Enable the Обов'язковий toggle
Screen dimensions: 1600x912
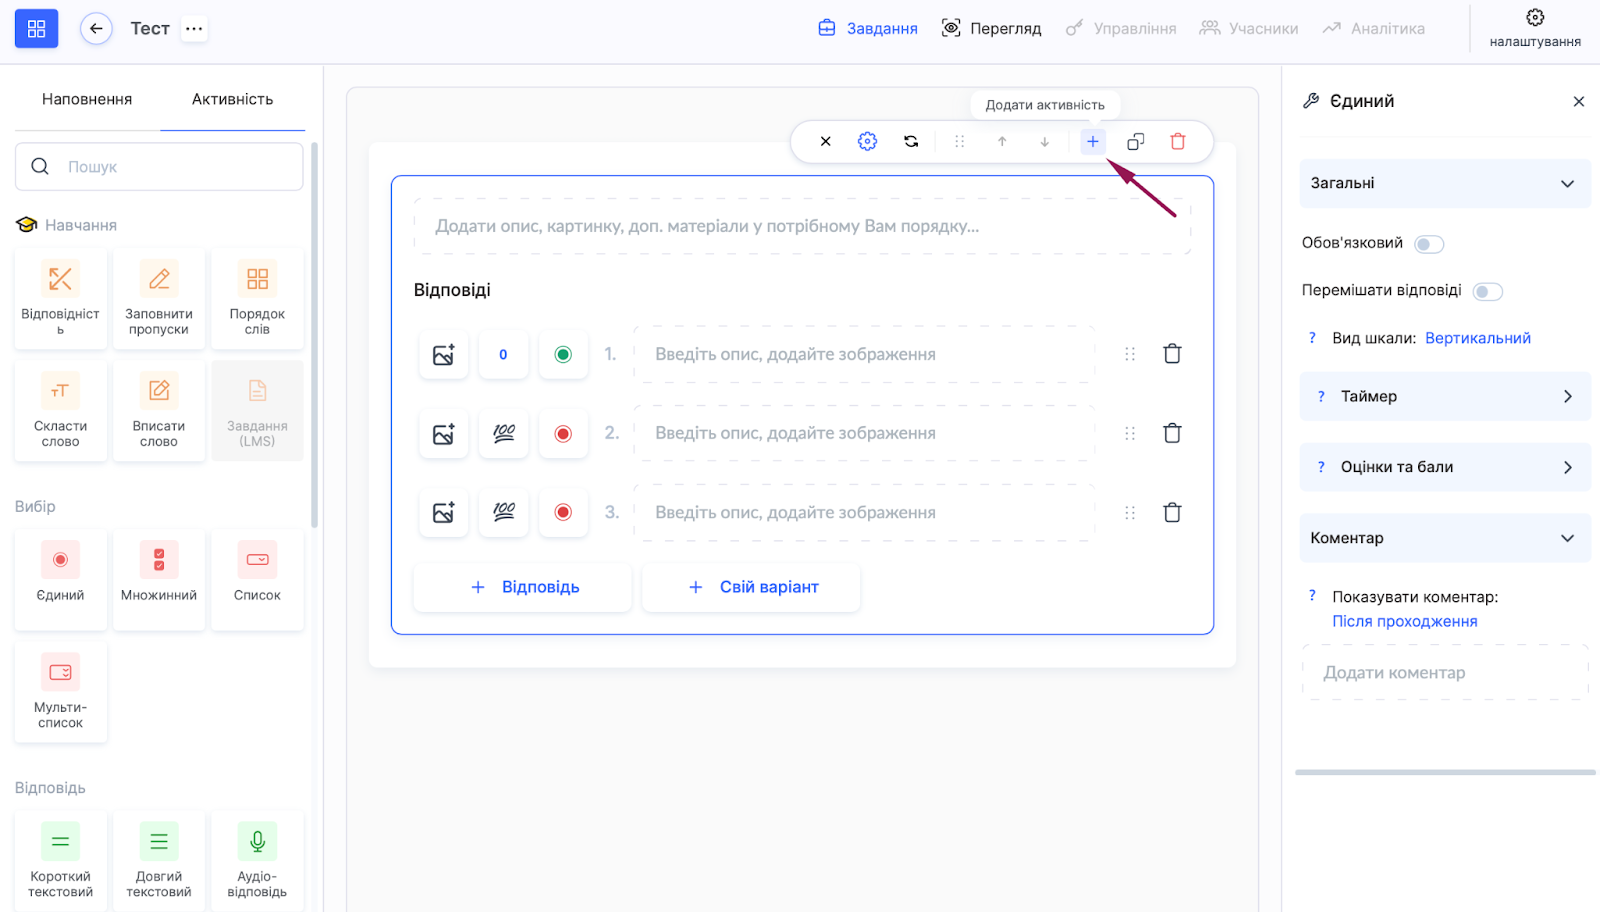[x=1429, y=244]
